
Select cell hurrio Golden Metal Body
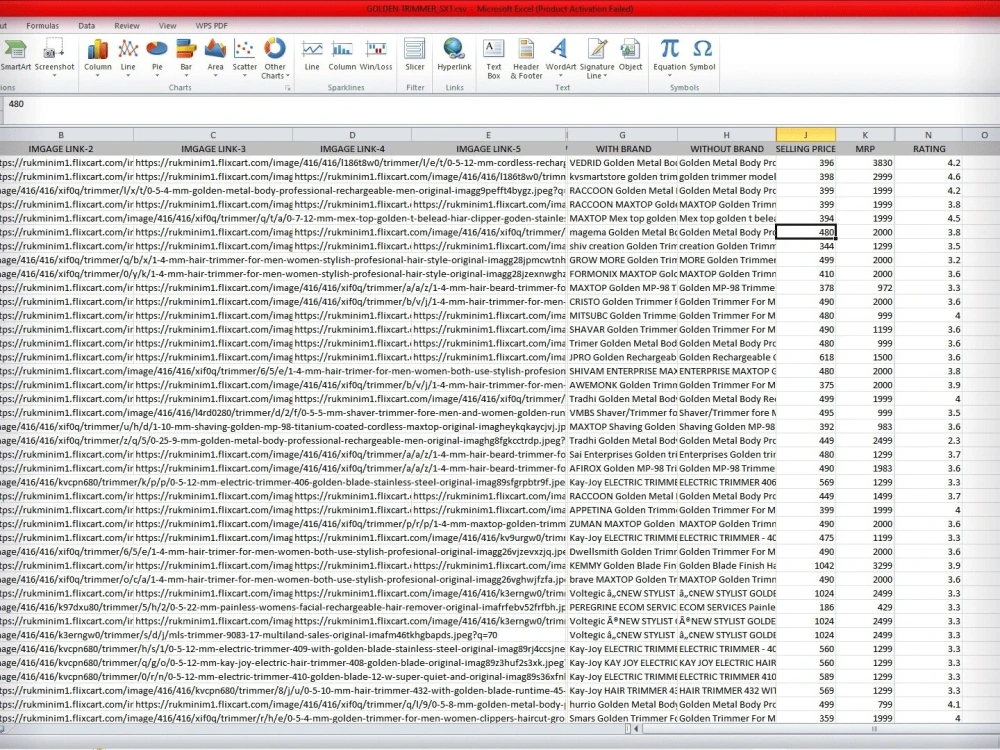tap(622, 705)
